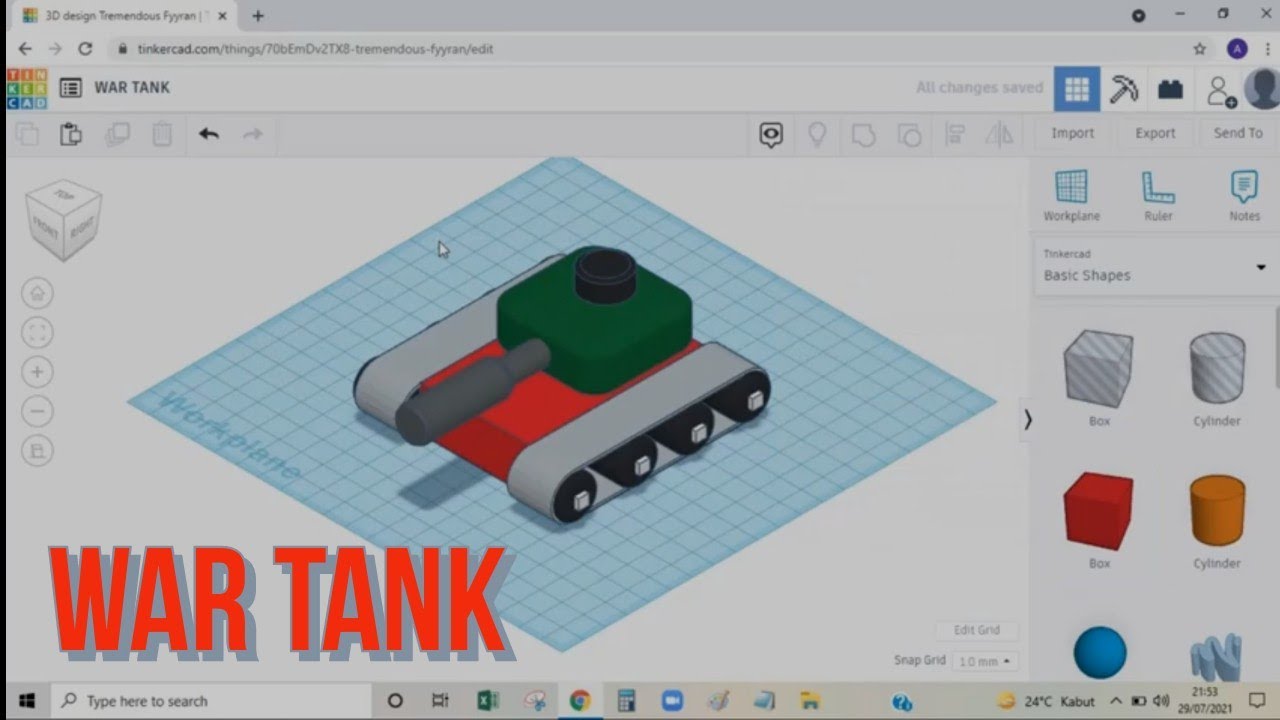Click the view cube
Viewport: 1280px width, 720px height.
(x=64, y=220)
